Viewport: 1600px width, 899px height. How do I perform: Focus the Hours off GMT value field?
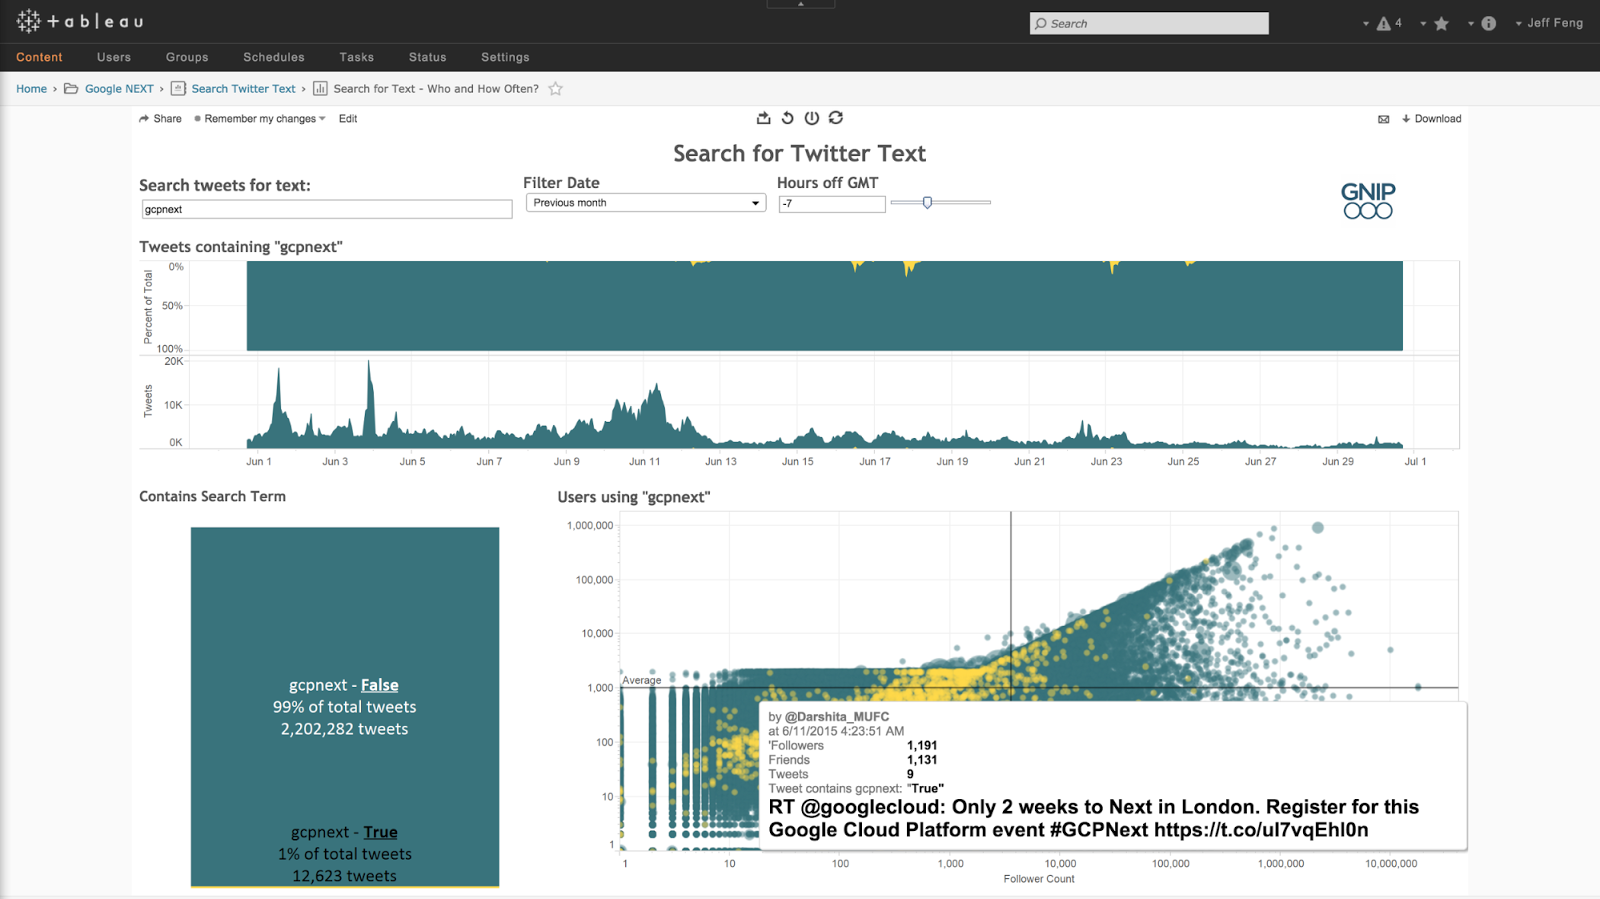832,204
